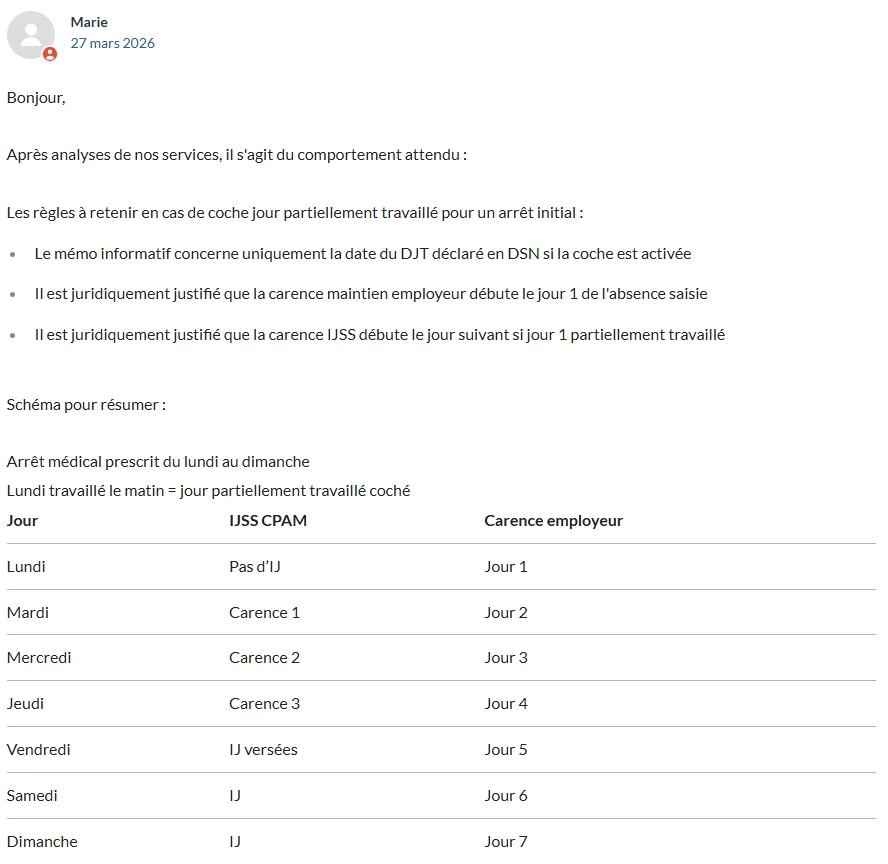Click the bullet about carence maintien employeur
This screenshot has width=888, height=864.
370,294
